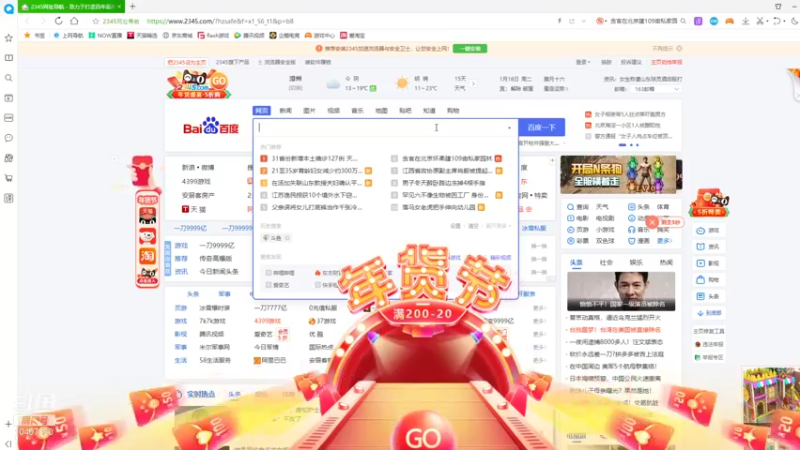Click 把2345设为主页 link
Viewport: 800px width, 450px height.
(x=187, y=62)
